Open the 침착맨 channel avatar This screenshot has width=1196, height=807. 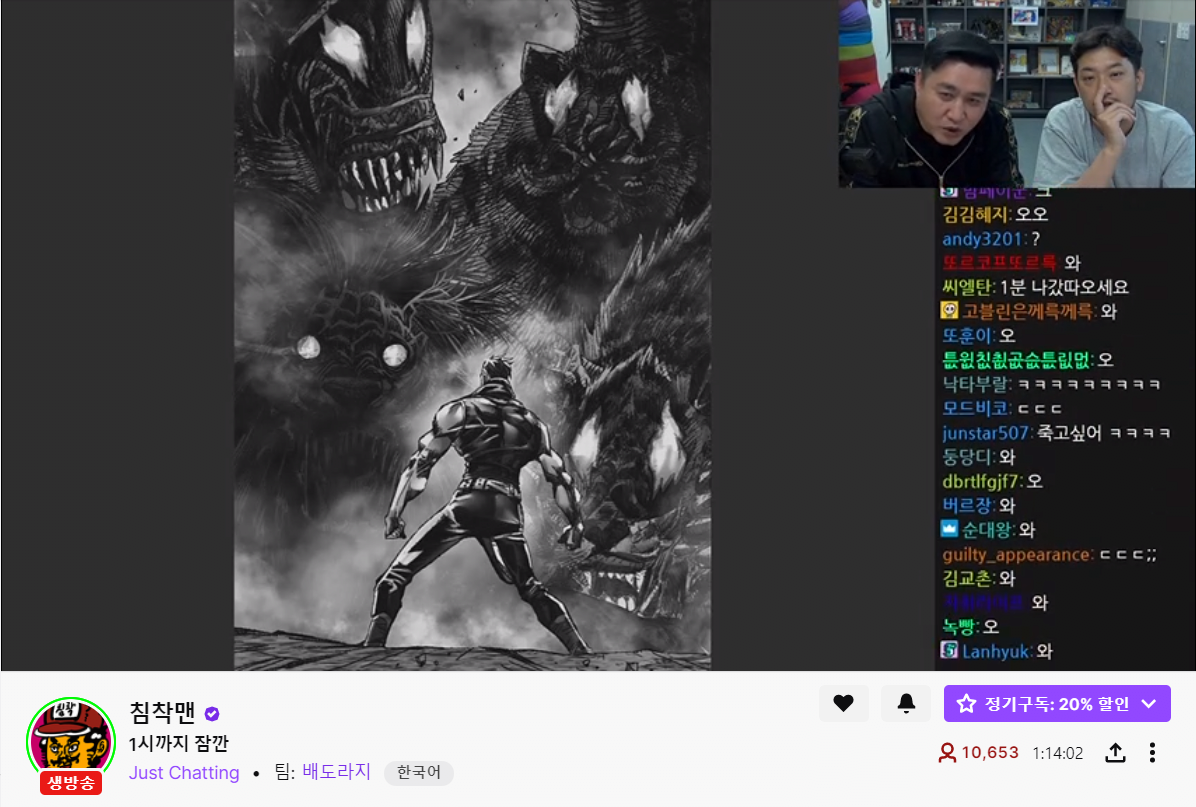(71, 741)
